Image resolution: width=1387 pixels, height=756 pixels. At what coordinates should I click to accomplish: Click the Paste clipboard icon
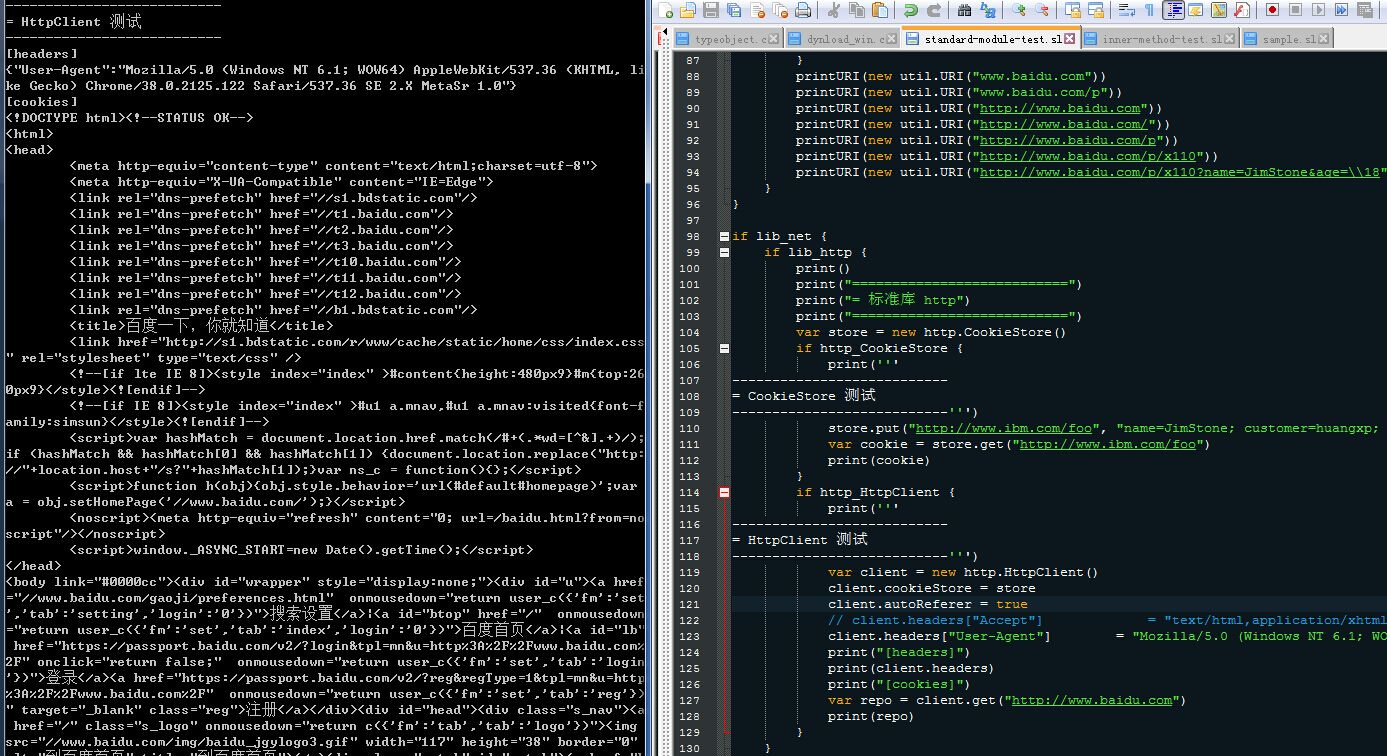click(880, 10)
